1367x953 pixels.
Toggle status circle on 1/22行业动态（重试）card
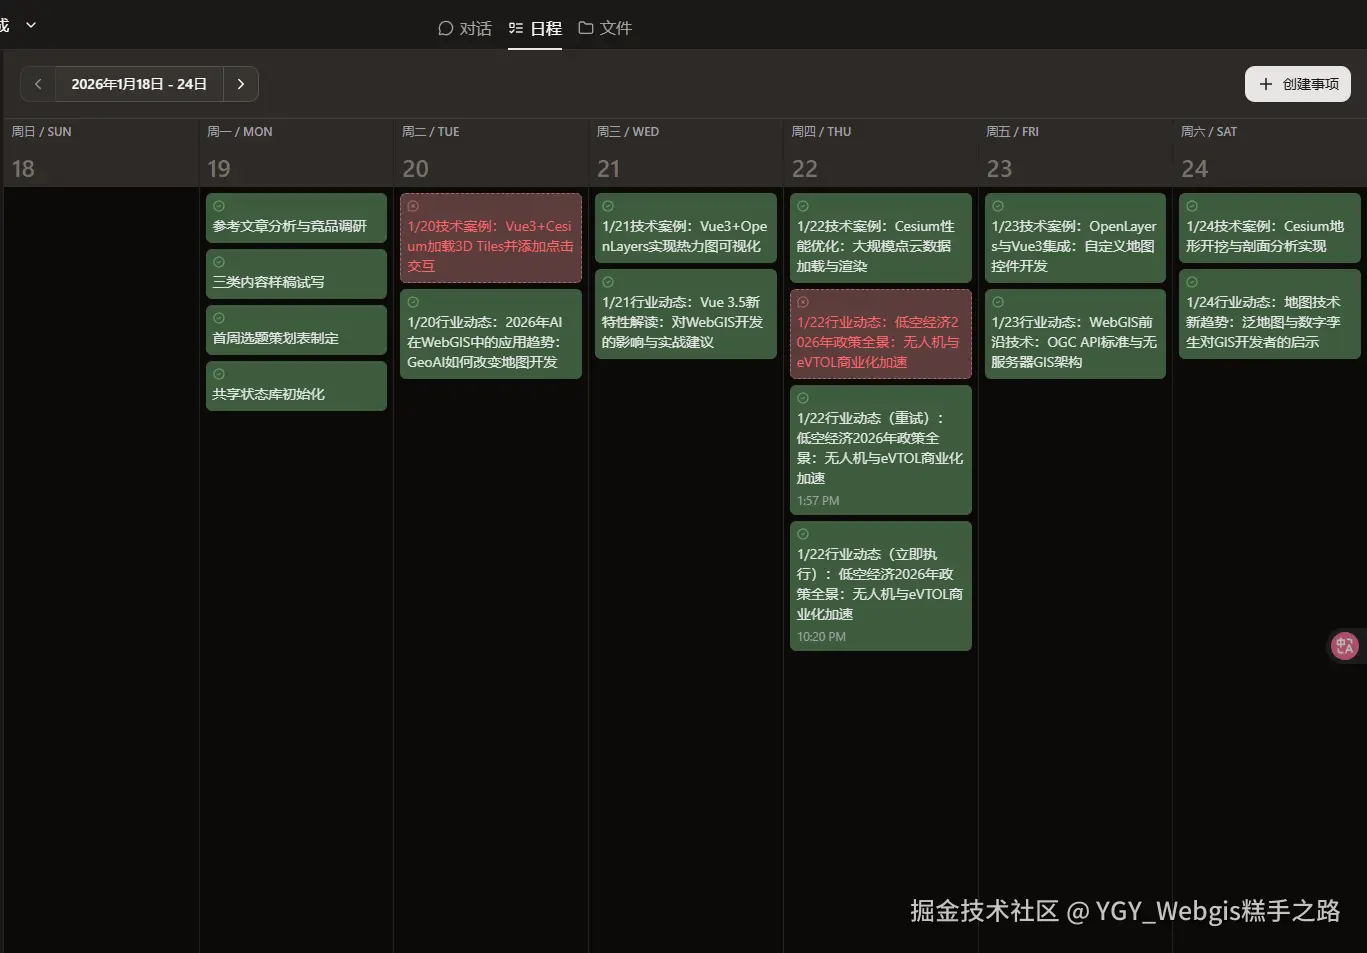(x=803, y=398)
